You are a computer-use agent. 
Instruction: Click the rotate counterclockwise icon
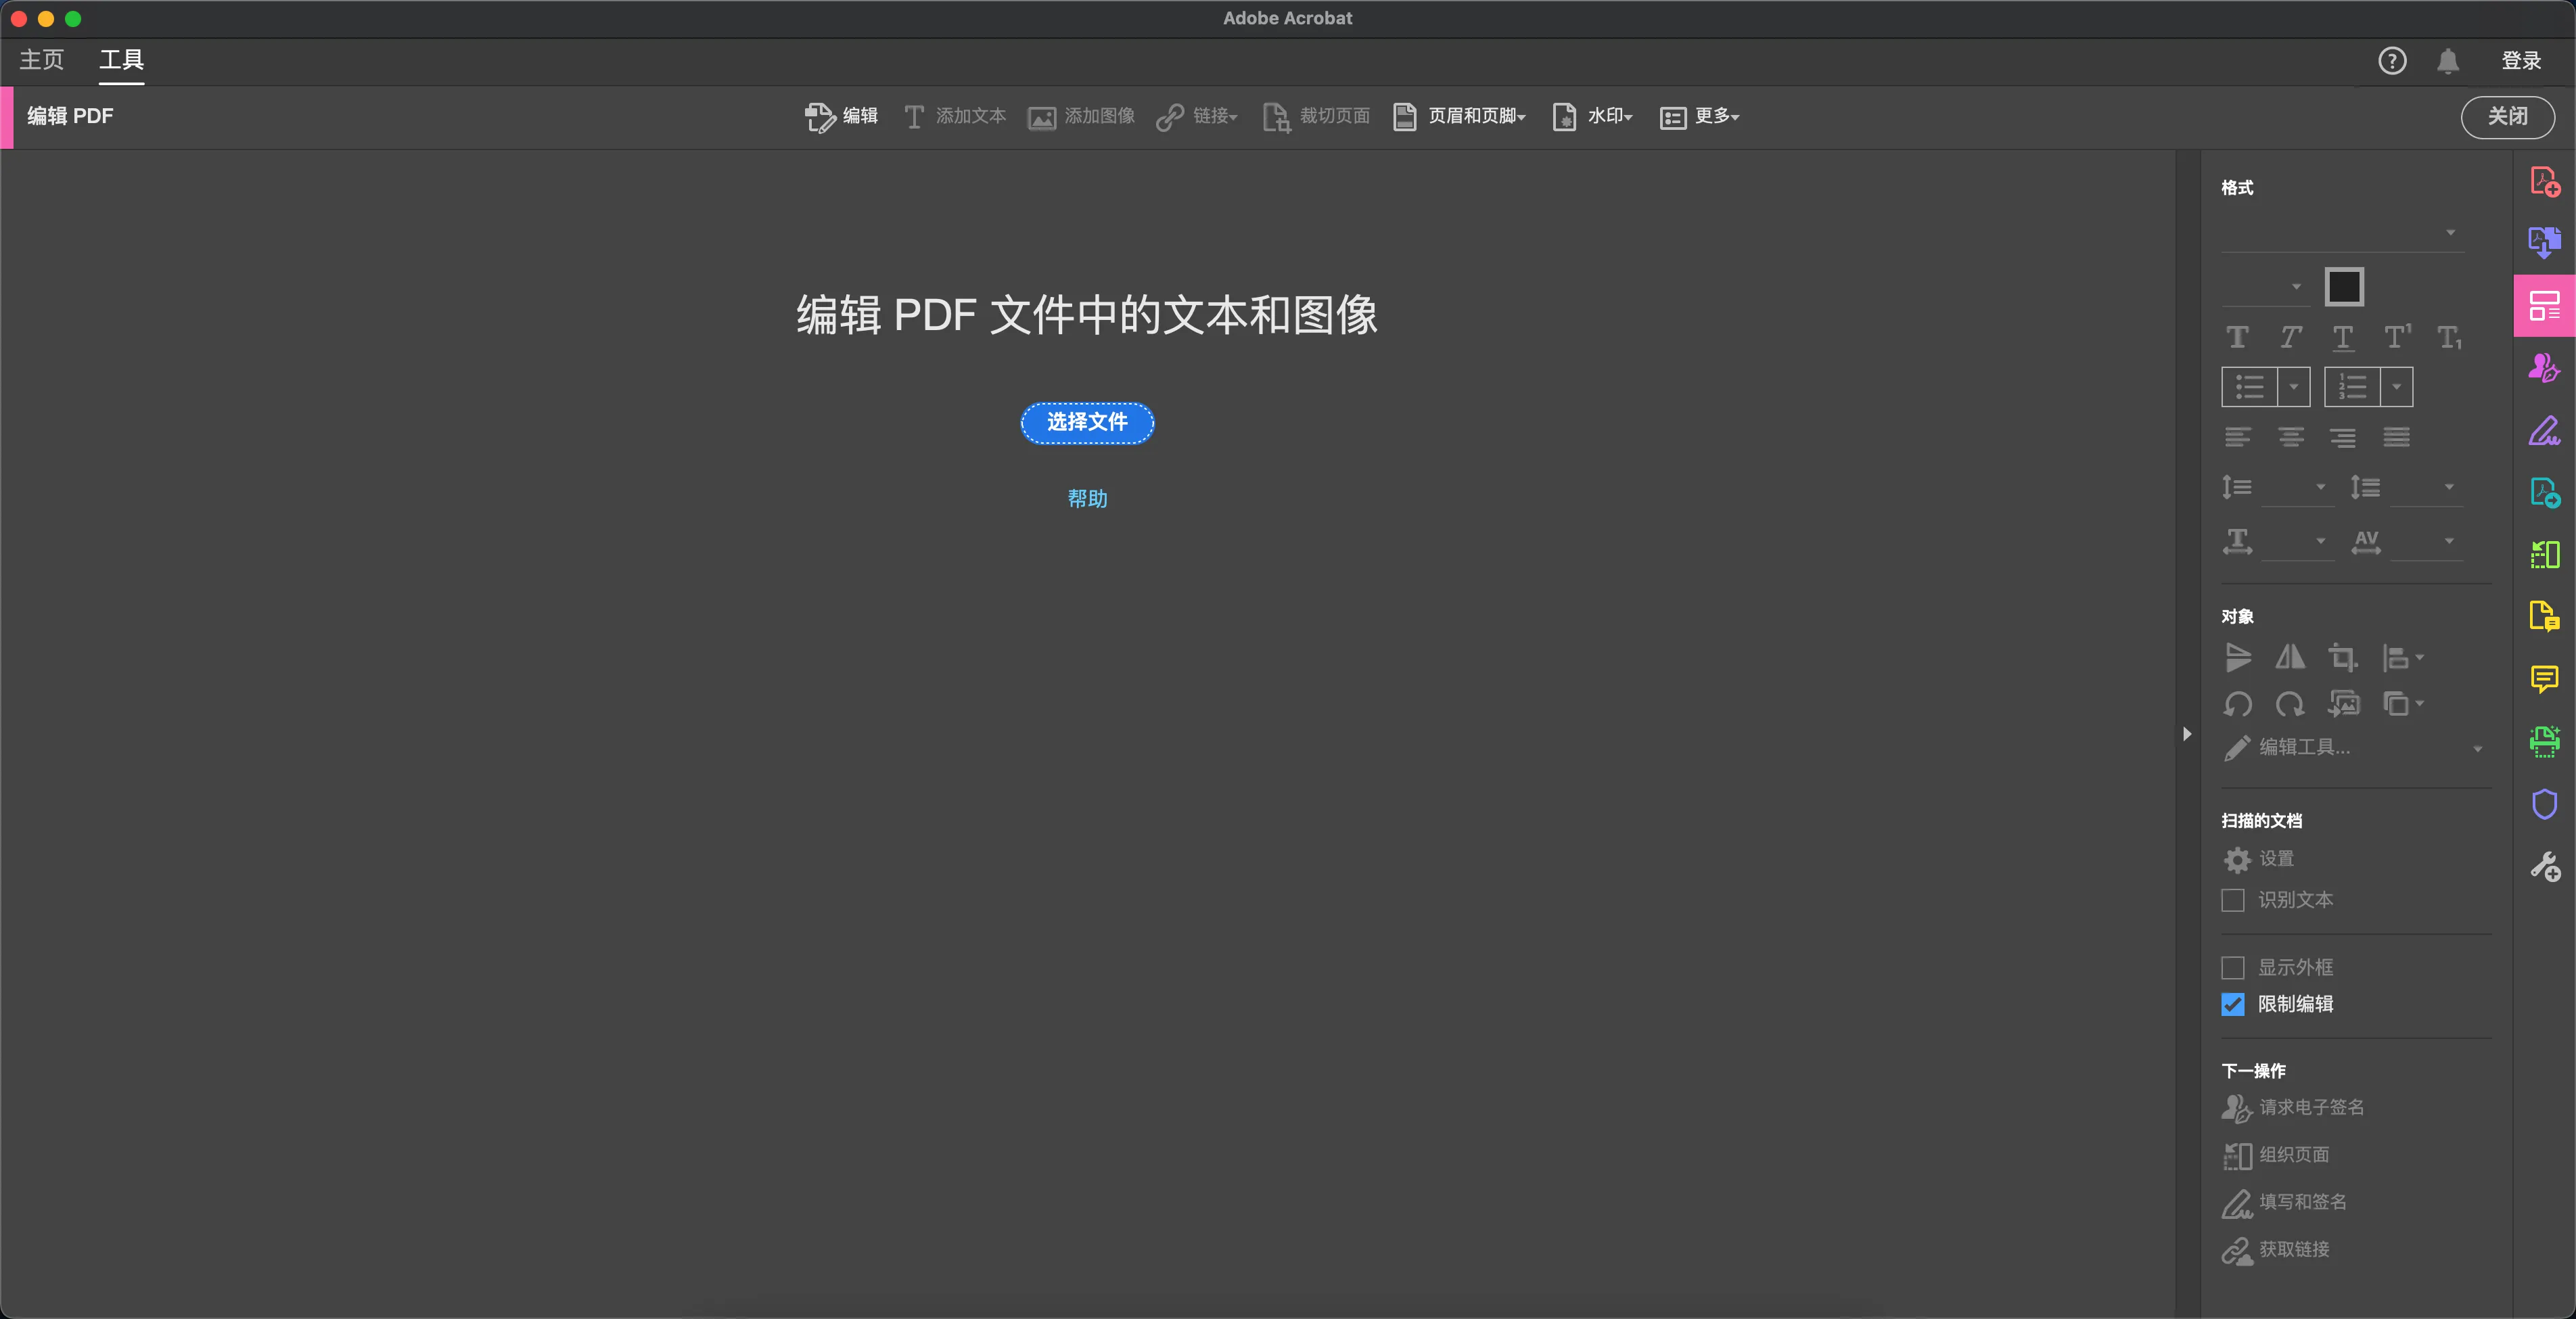[x=2237, y=704]
